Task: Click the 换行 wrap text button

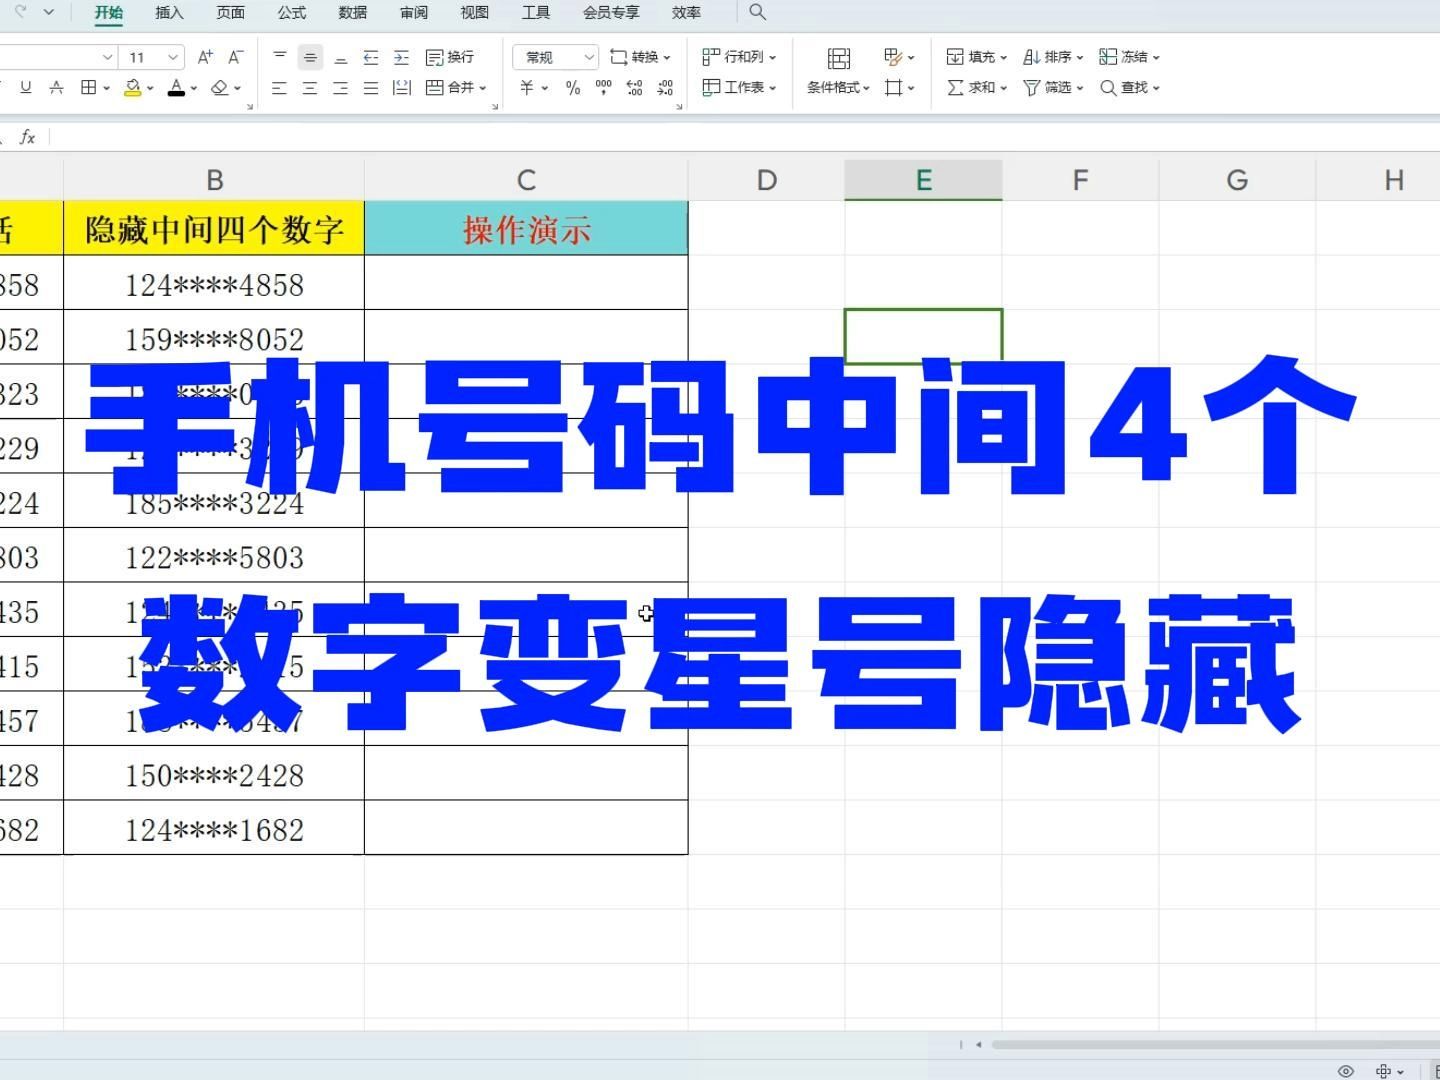Action: click(x=450, y=57)
